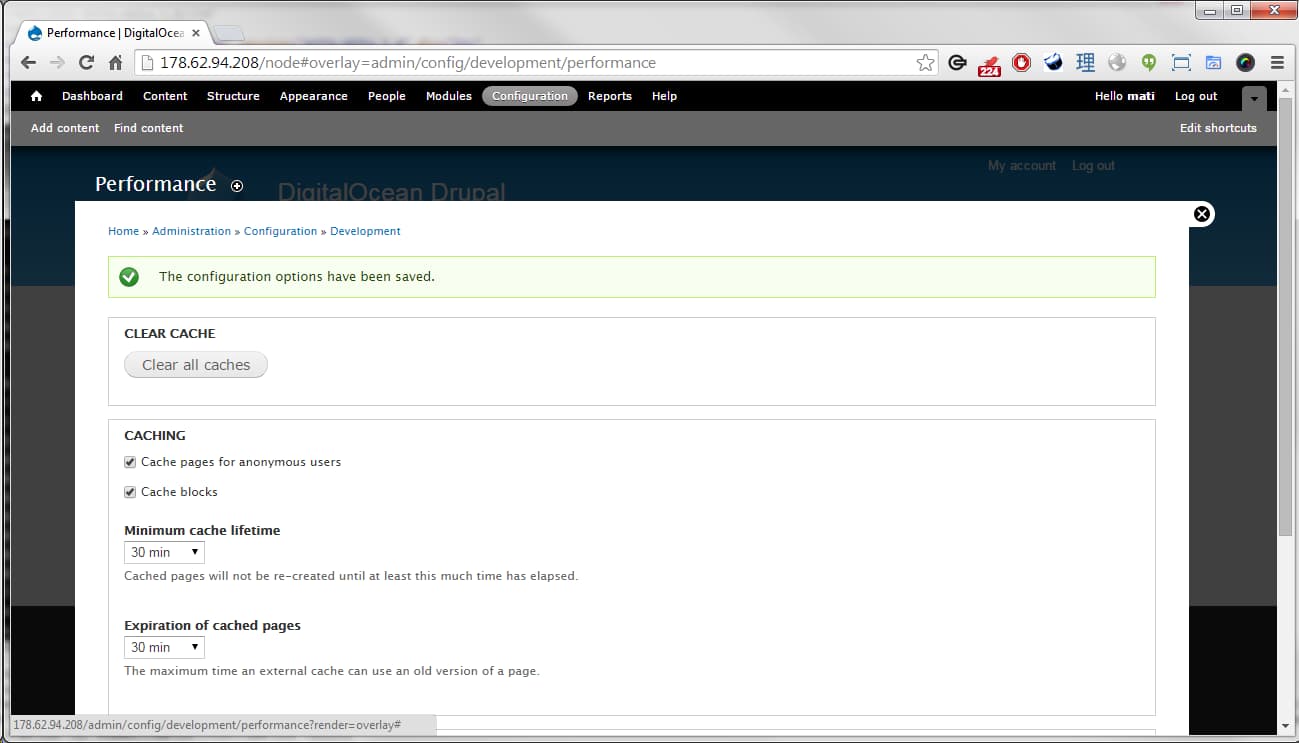Viewport: 1299px width, 743px height.
Task: Go back with browser back arrow
Action: [x=28, y=62]
